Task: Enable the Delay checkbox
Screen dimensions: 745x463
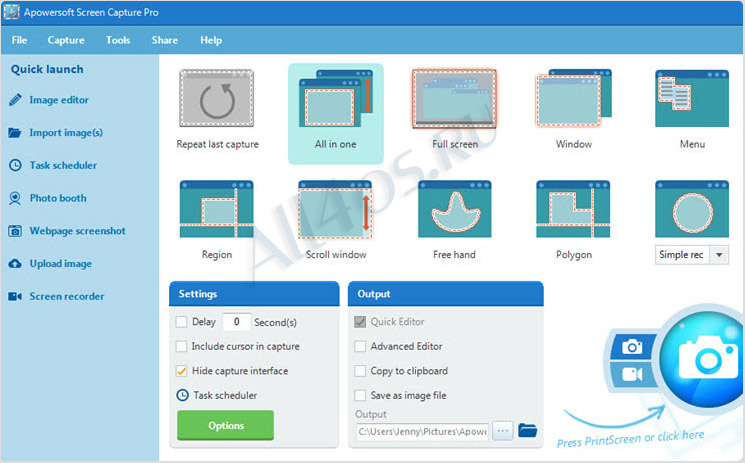Action: (181, 322)
